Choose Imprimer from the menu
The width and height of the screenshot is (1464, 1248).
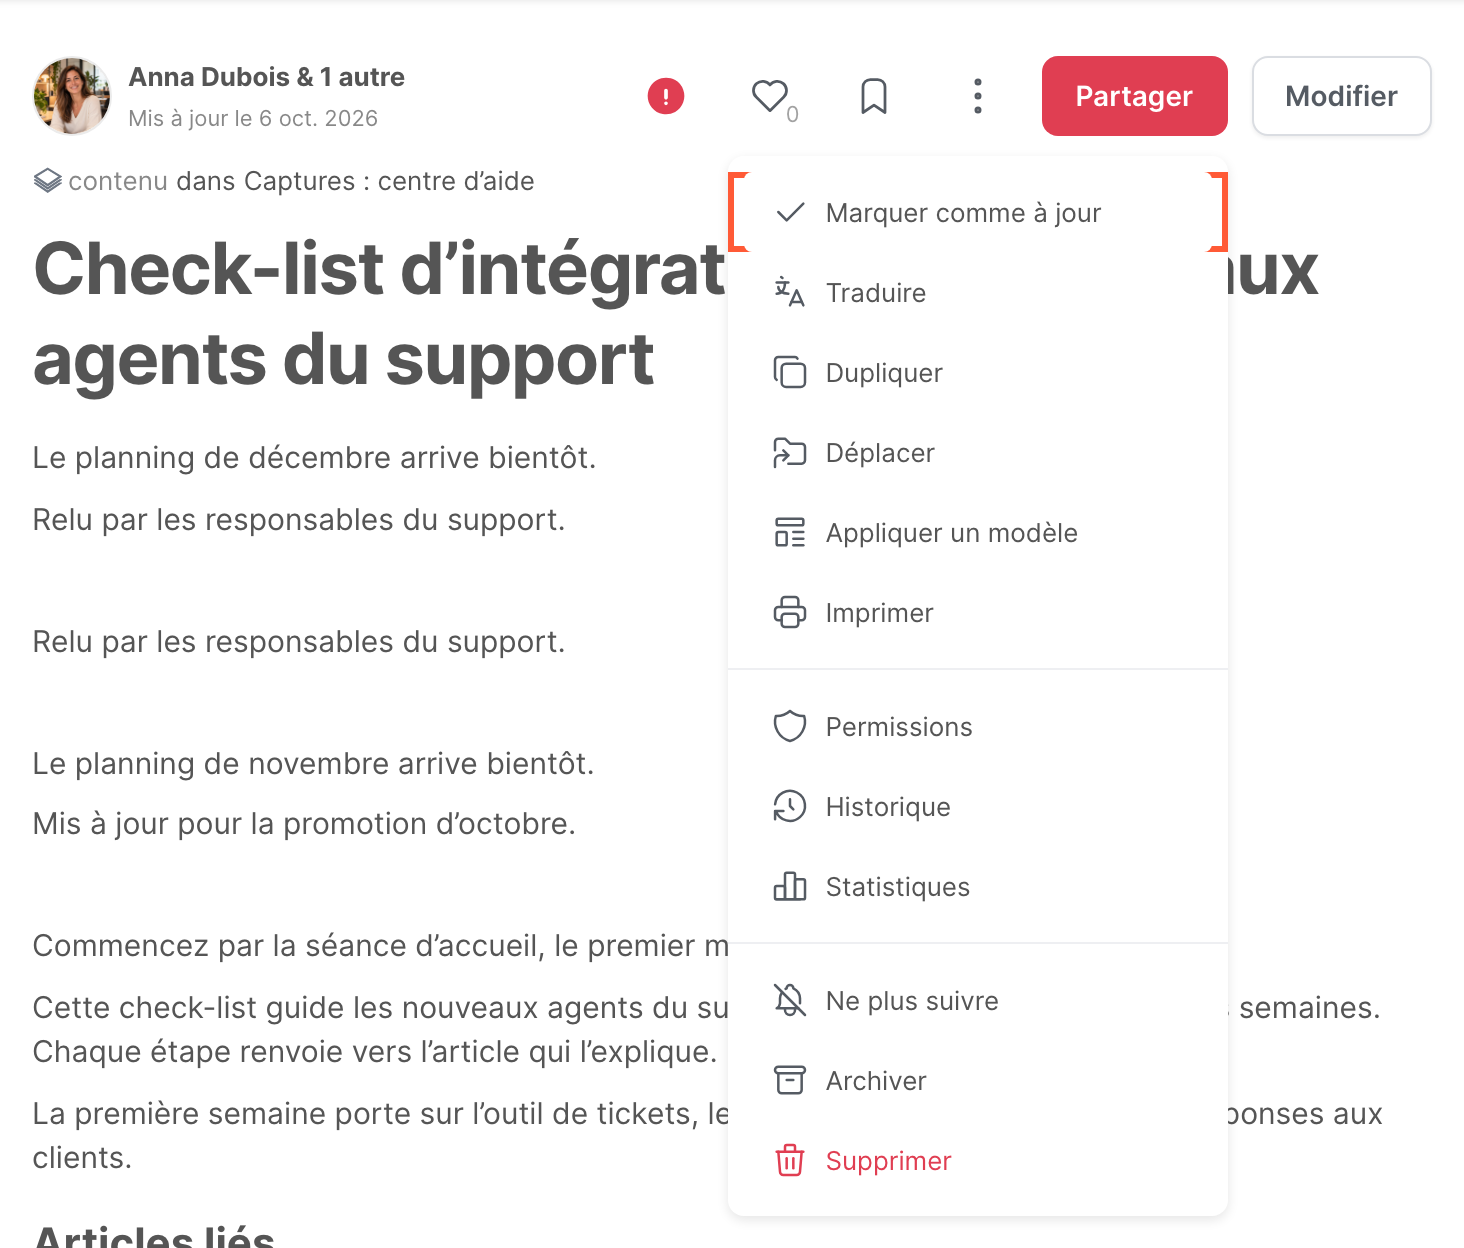coord(978,613)
